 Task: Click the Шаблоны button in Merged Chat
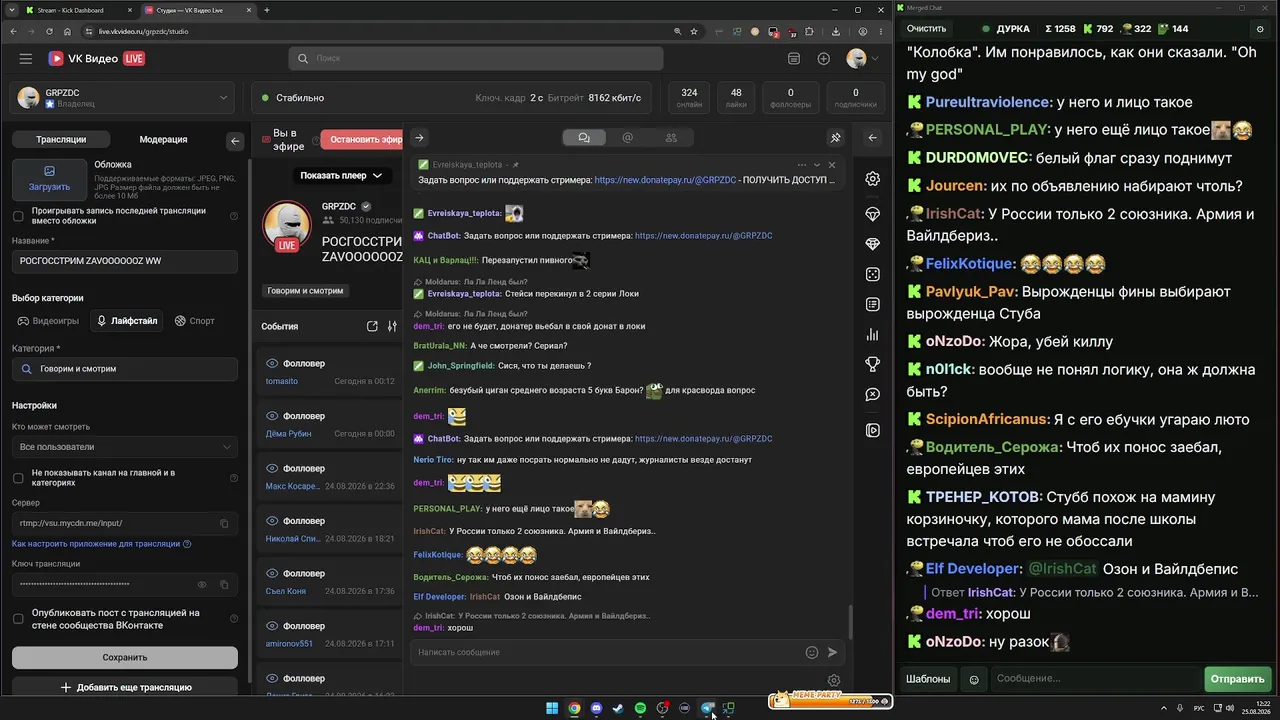click(x=928, y=679)
